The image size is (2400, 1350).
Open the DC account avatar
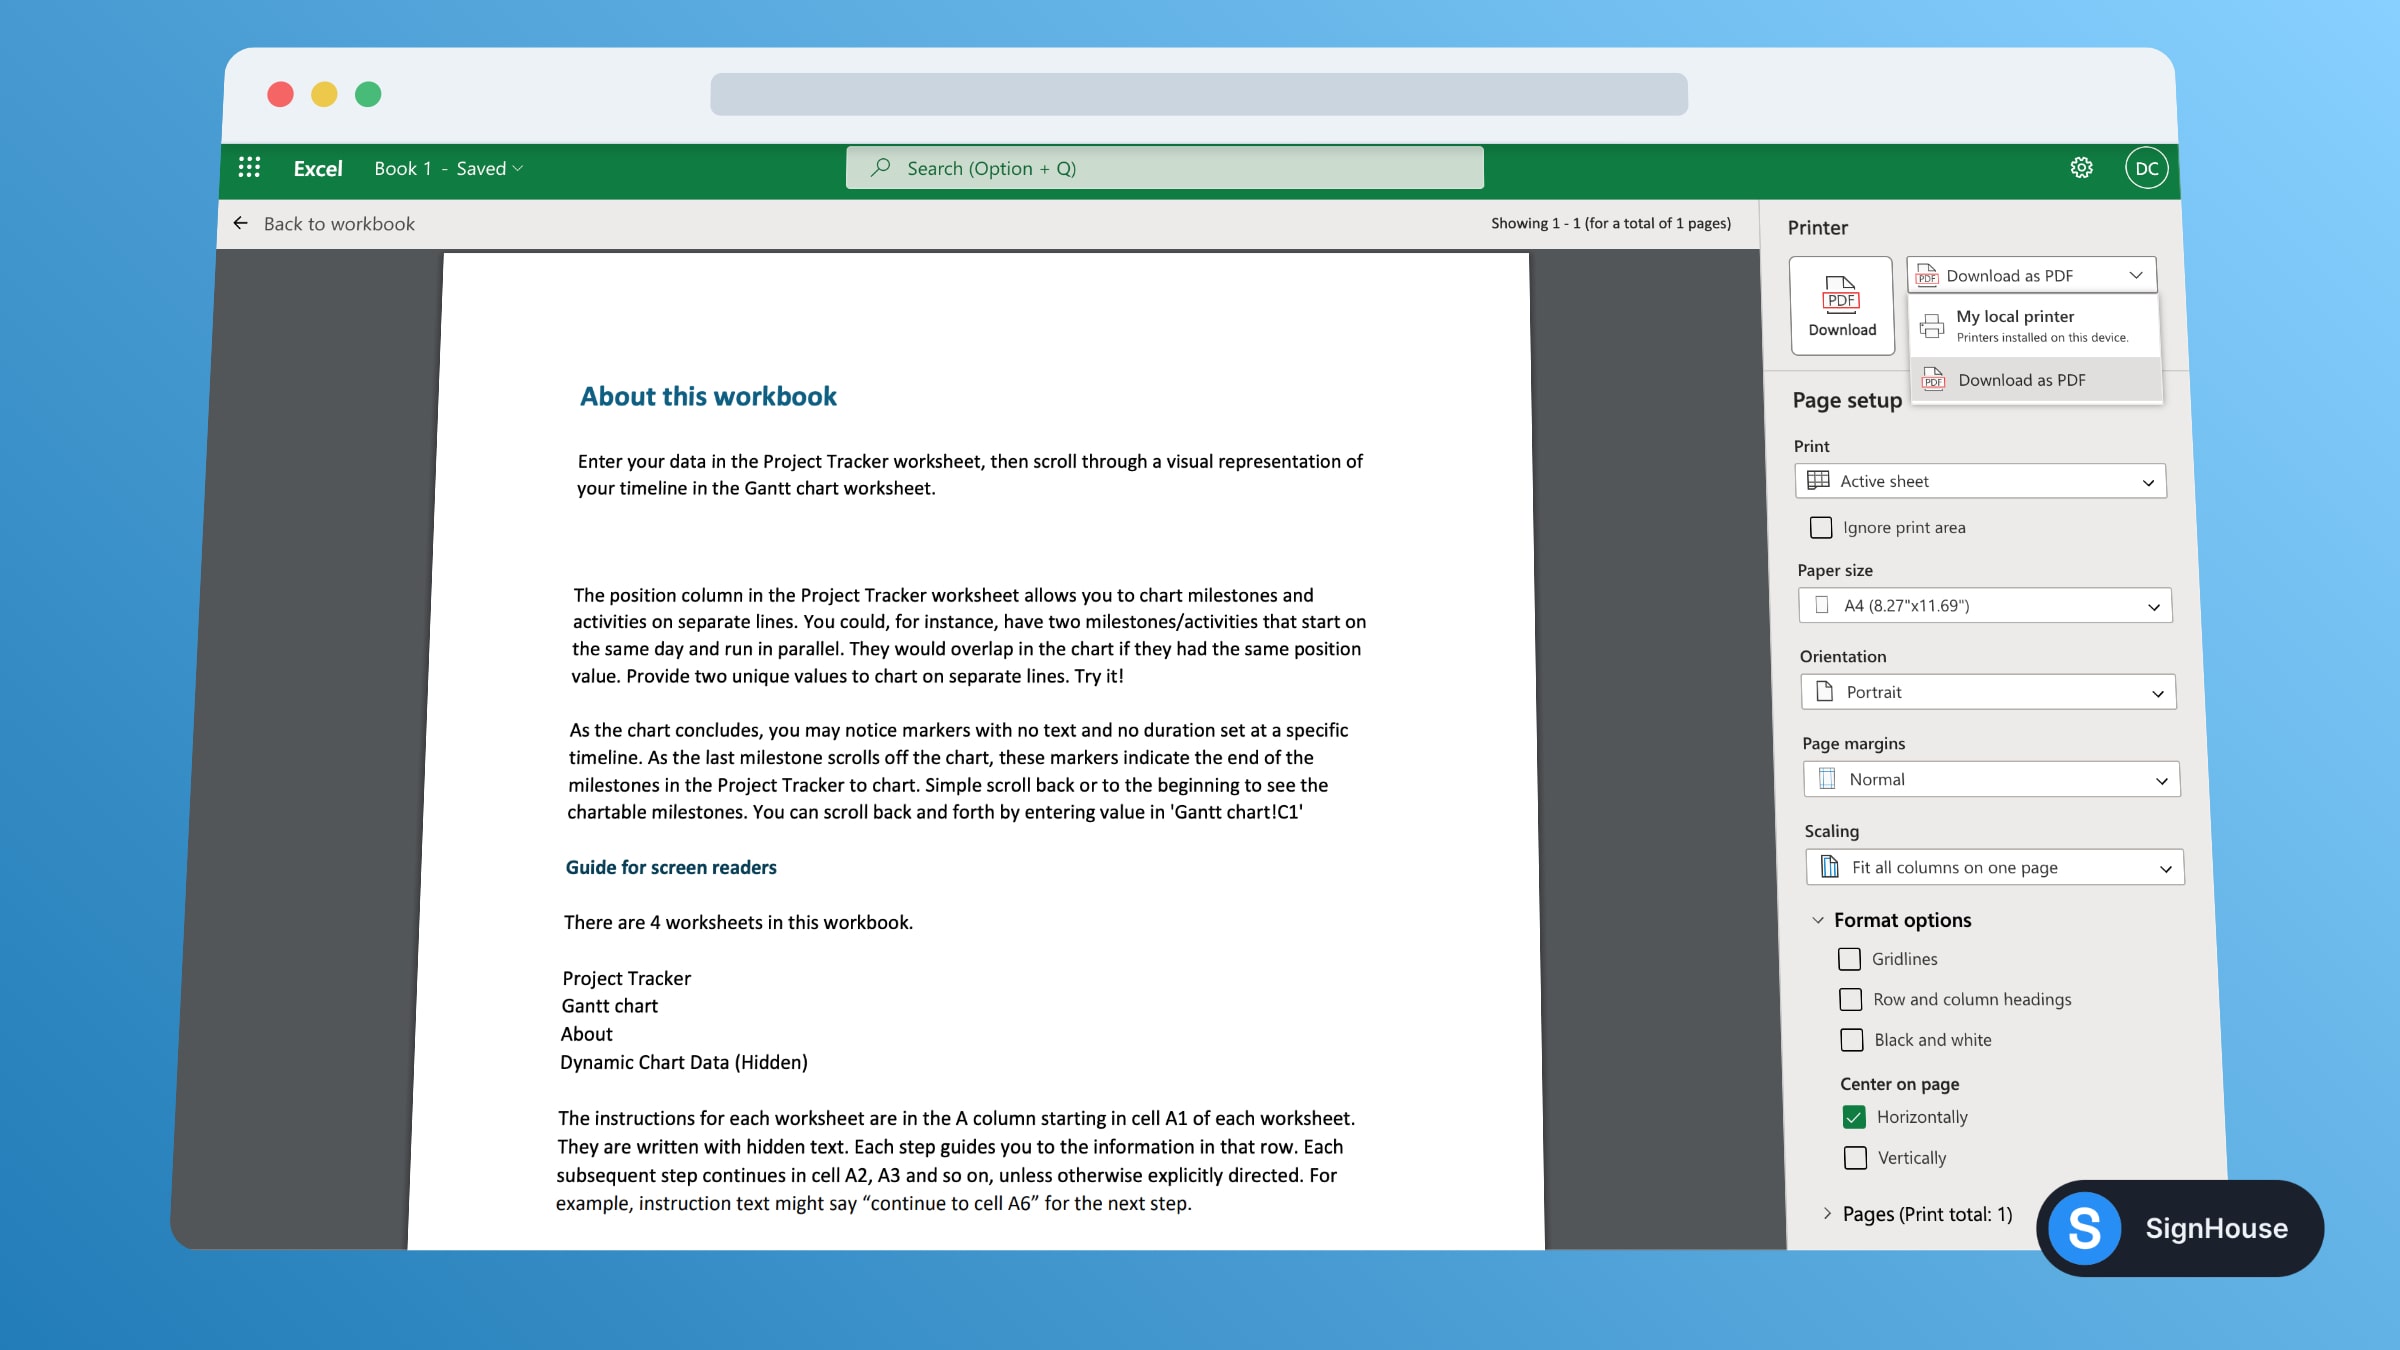(x=2146, y=168)
